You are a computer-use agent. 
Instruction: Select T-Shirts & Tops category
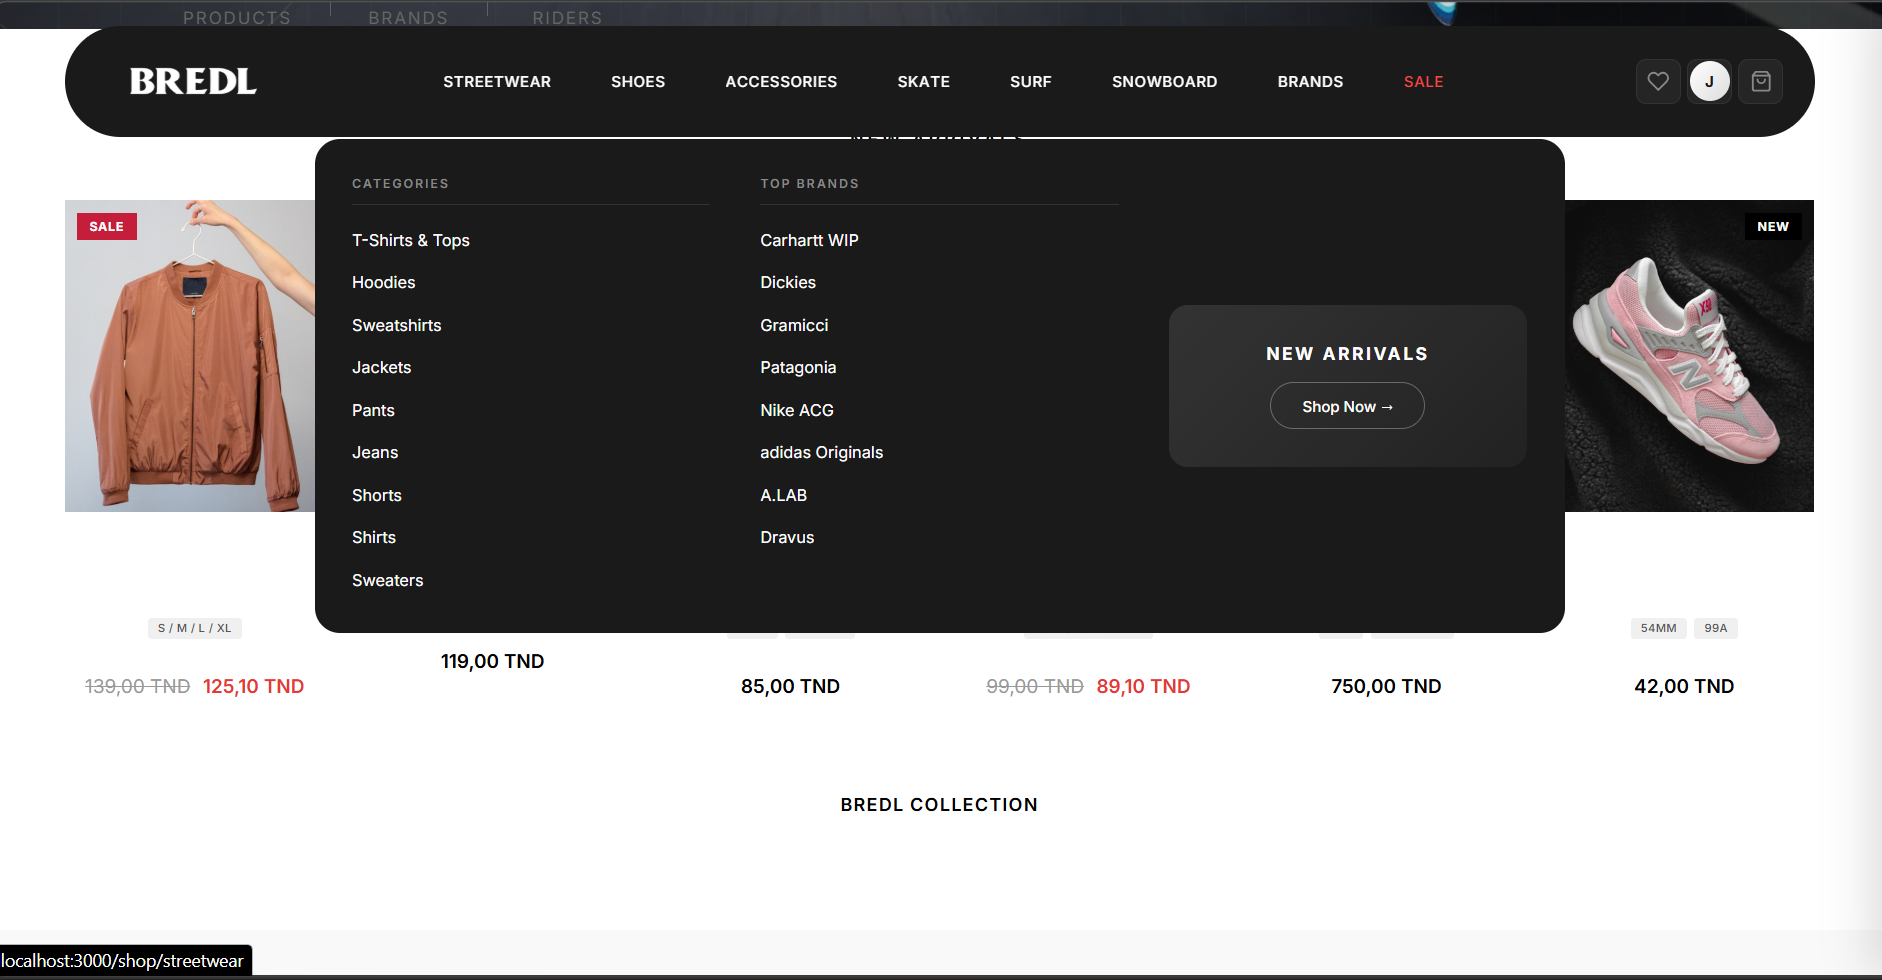(411, 241)
